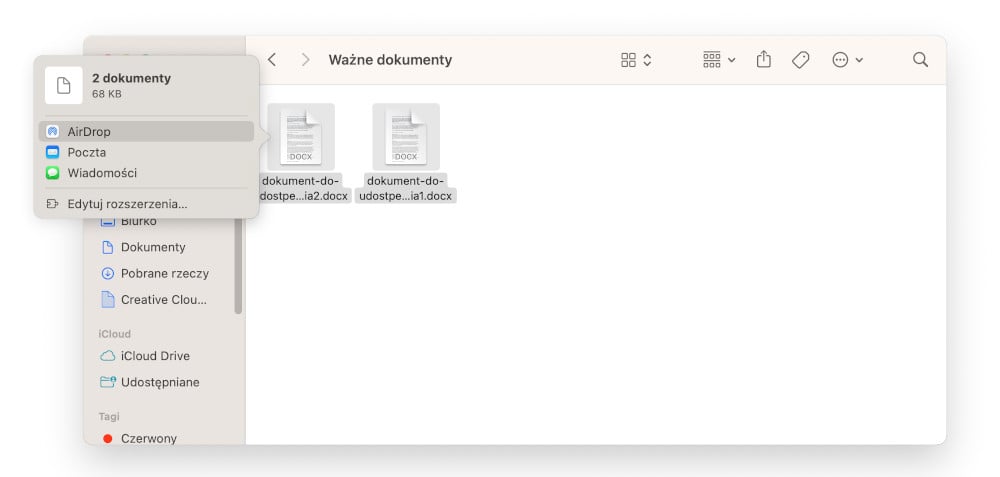
Task: Open the ellipsis action menu icon
Action: click(x=841, y=60)
